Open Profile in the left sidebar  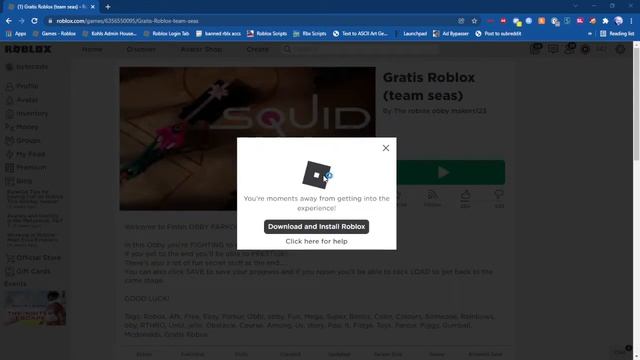[x=22, y=86]
